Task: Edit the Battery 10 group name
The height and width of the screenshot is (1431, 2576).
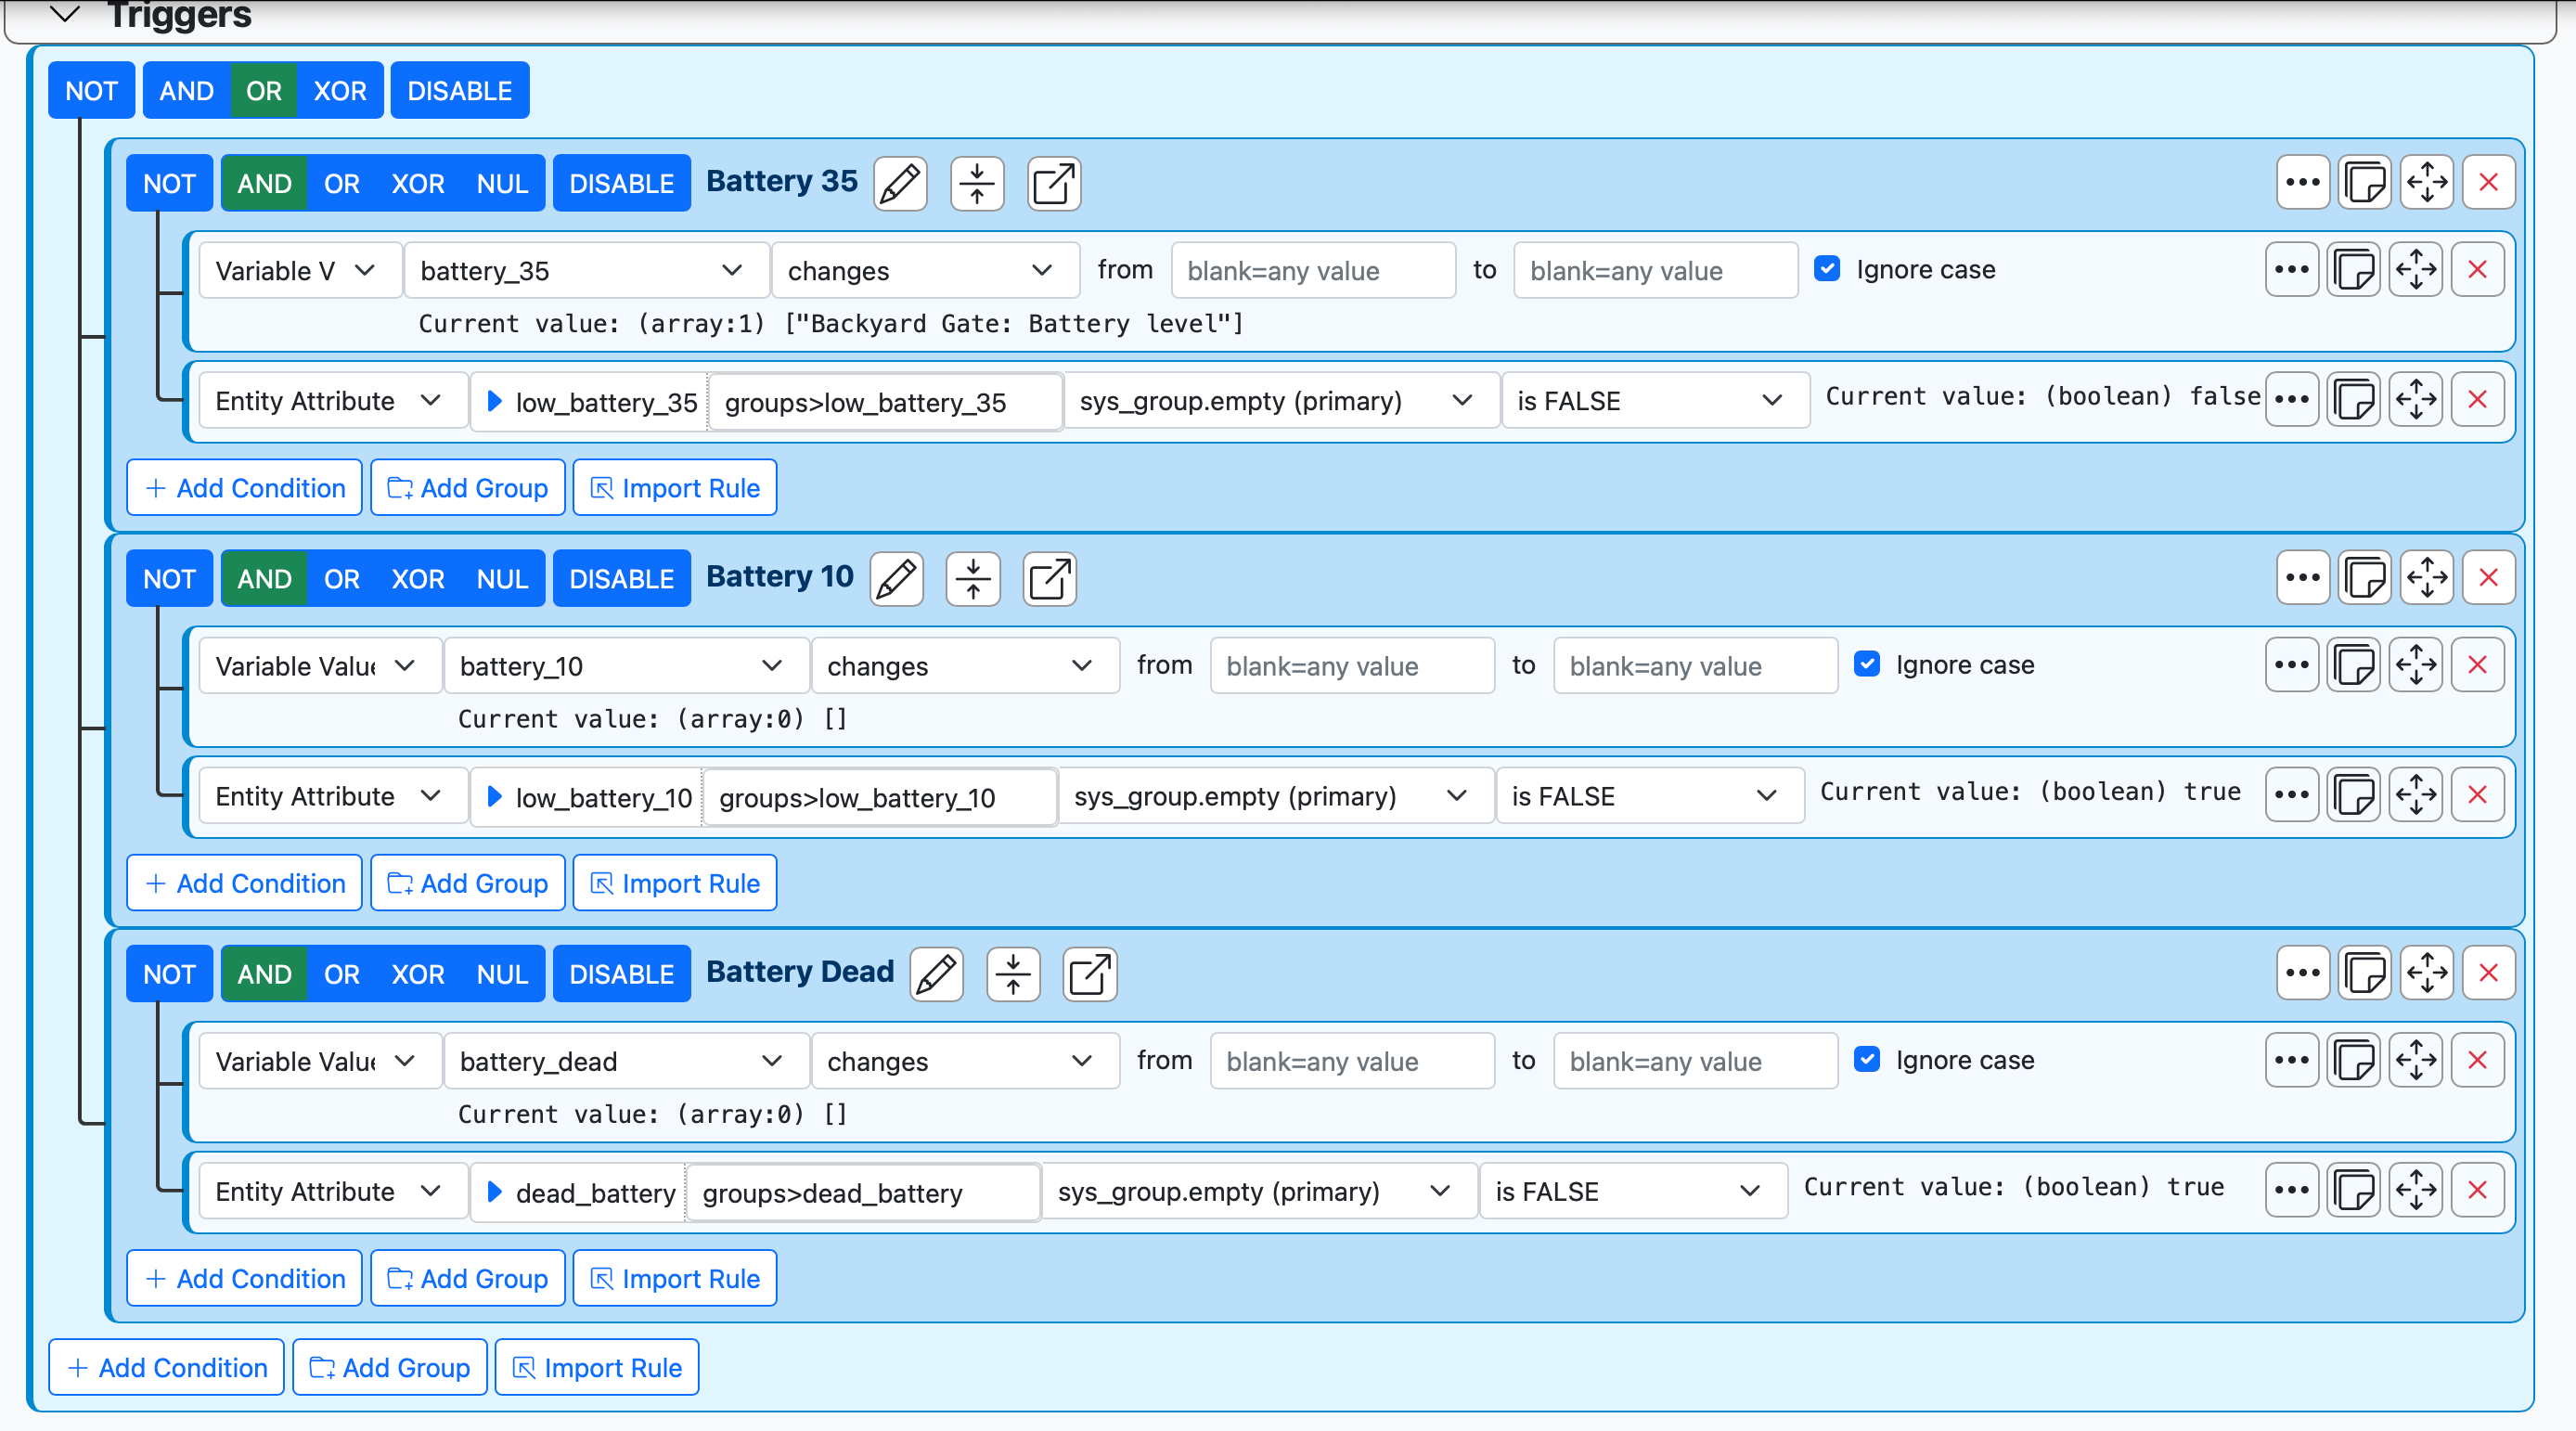Action: (896, 579)
